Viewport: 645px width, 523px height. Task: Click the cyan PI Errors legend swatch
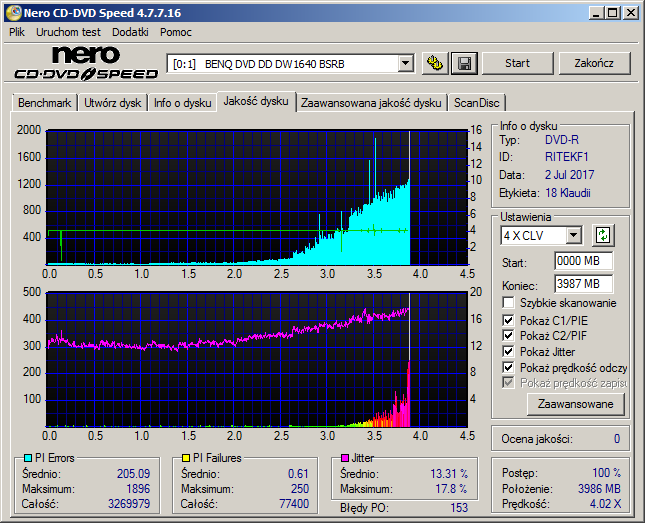pos(28,458)
